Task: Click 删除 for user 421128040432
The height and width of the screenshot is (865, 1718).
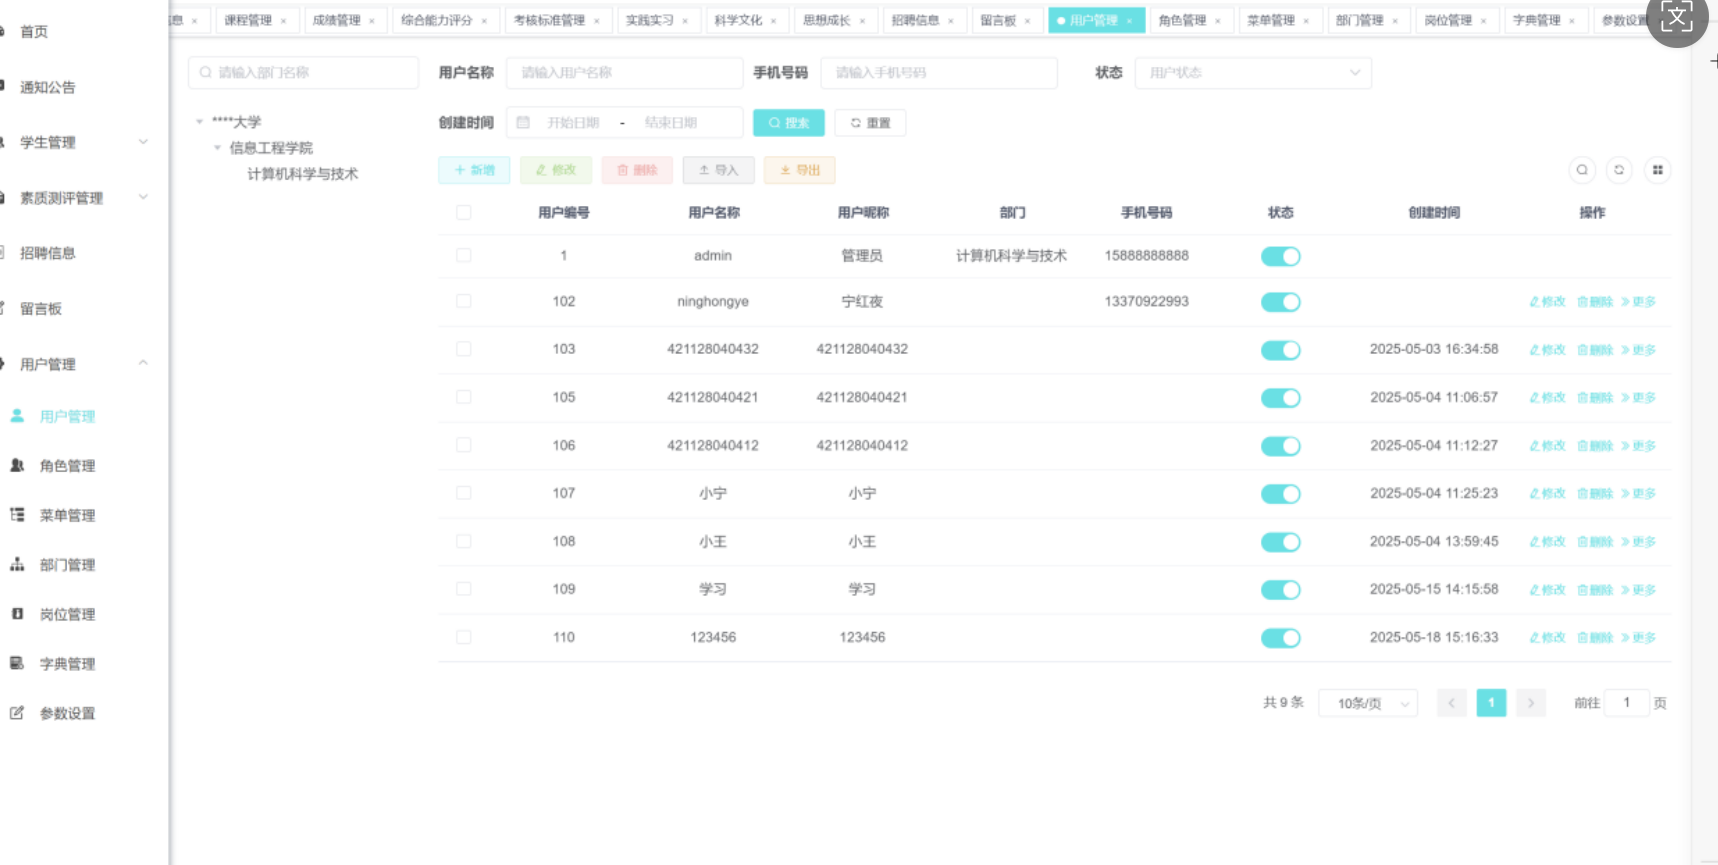Action: click(1595, 350)
